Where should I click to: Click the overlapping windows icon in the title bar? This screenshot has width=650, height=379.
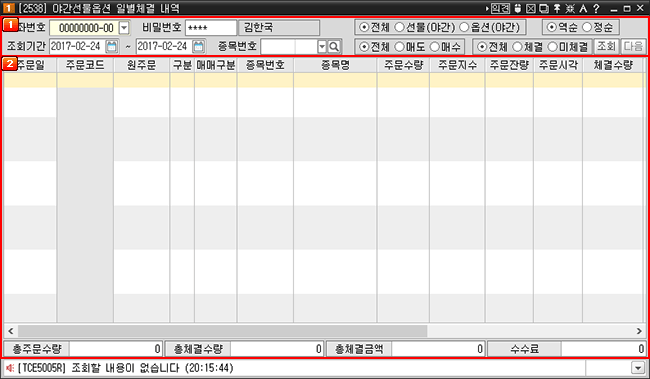(544, 8)
